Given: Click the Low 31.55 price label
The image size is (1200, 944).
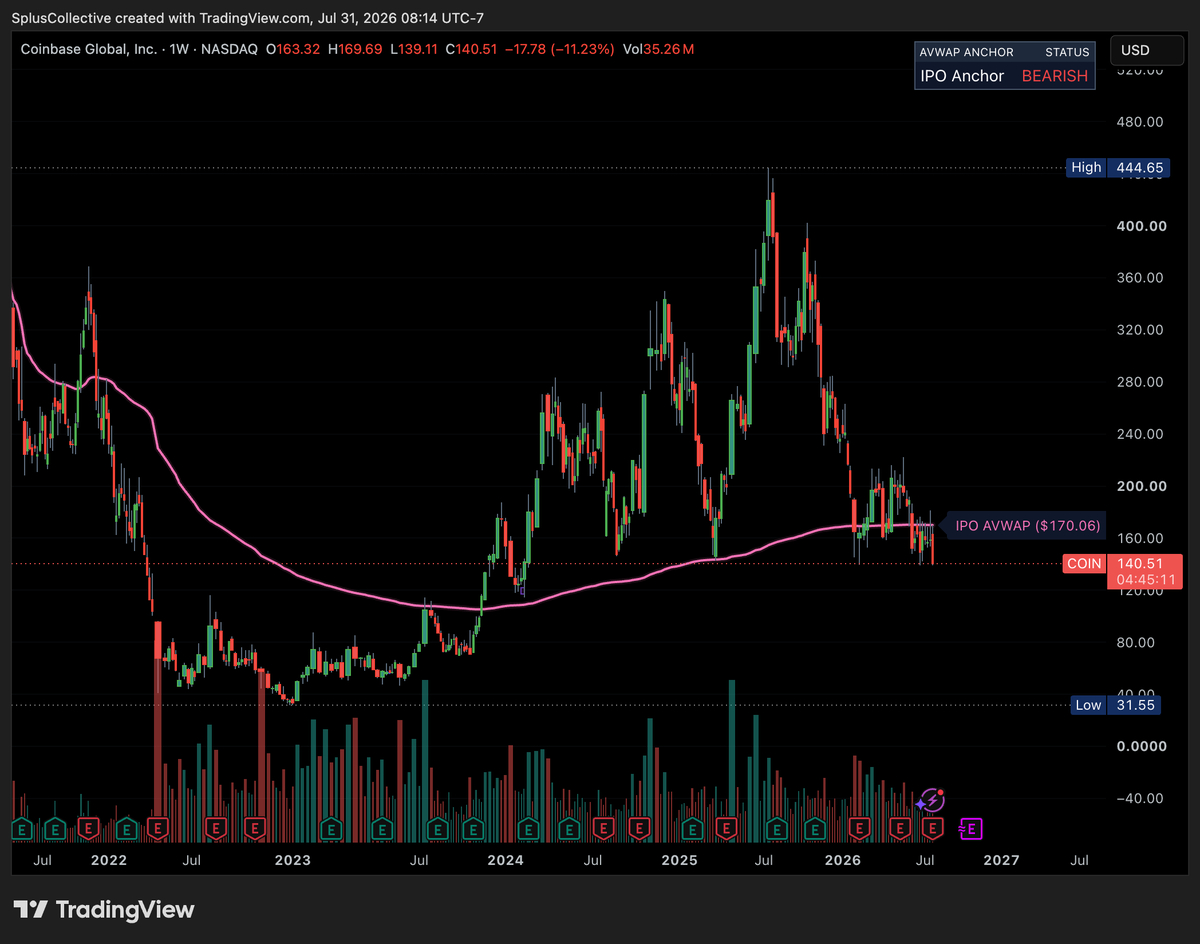Looking at the screenshot, I should click(1116, 705).
